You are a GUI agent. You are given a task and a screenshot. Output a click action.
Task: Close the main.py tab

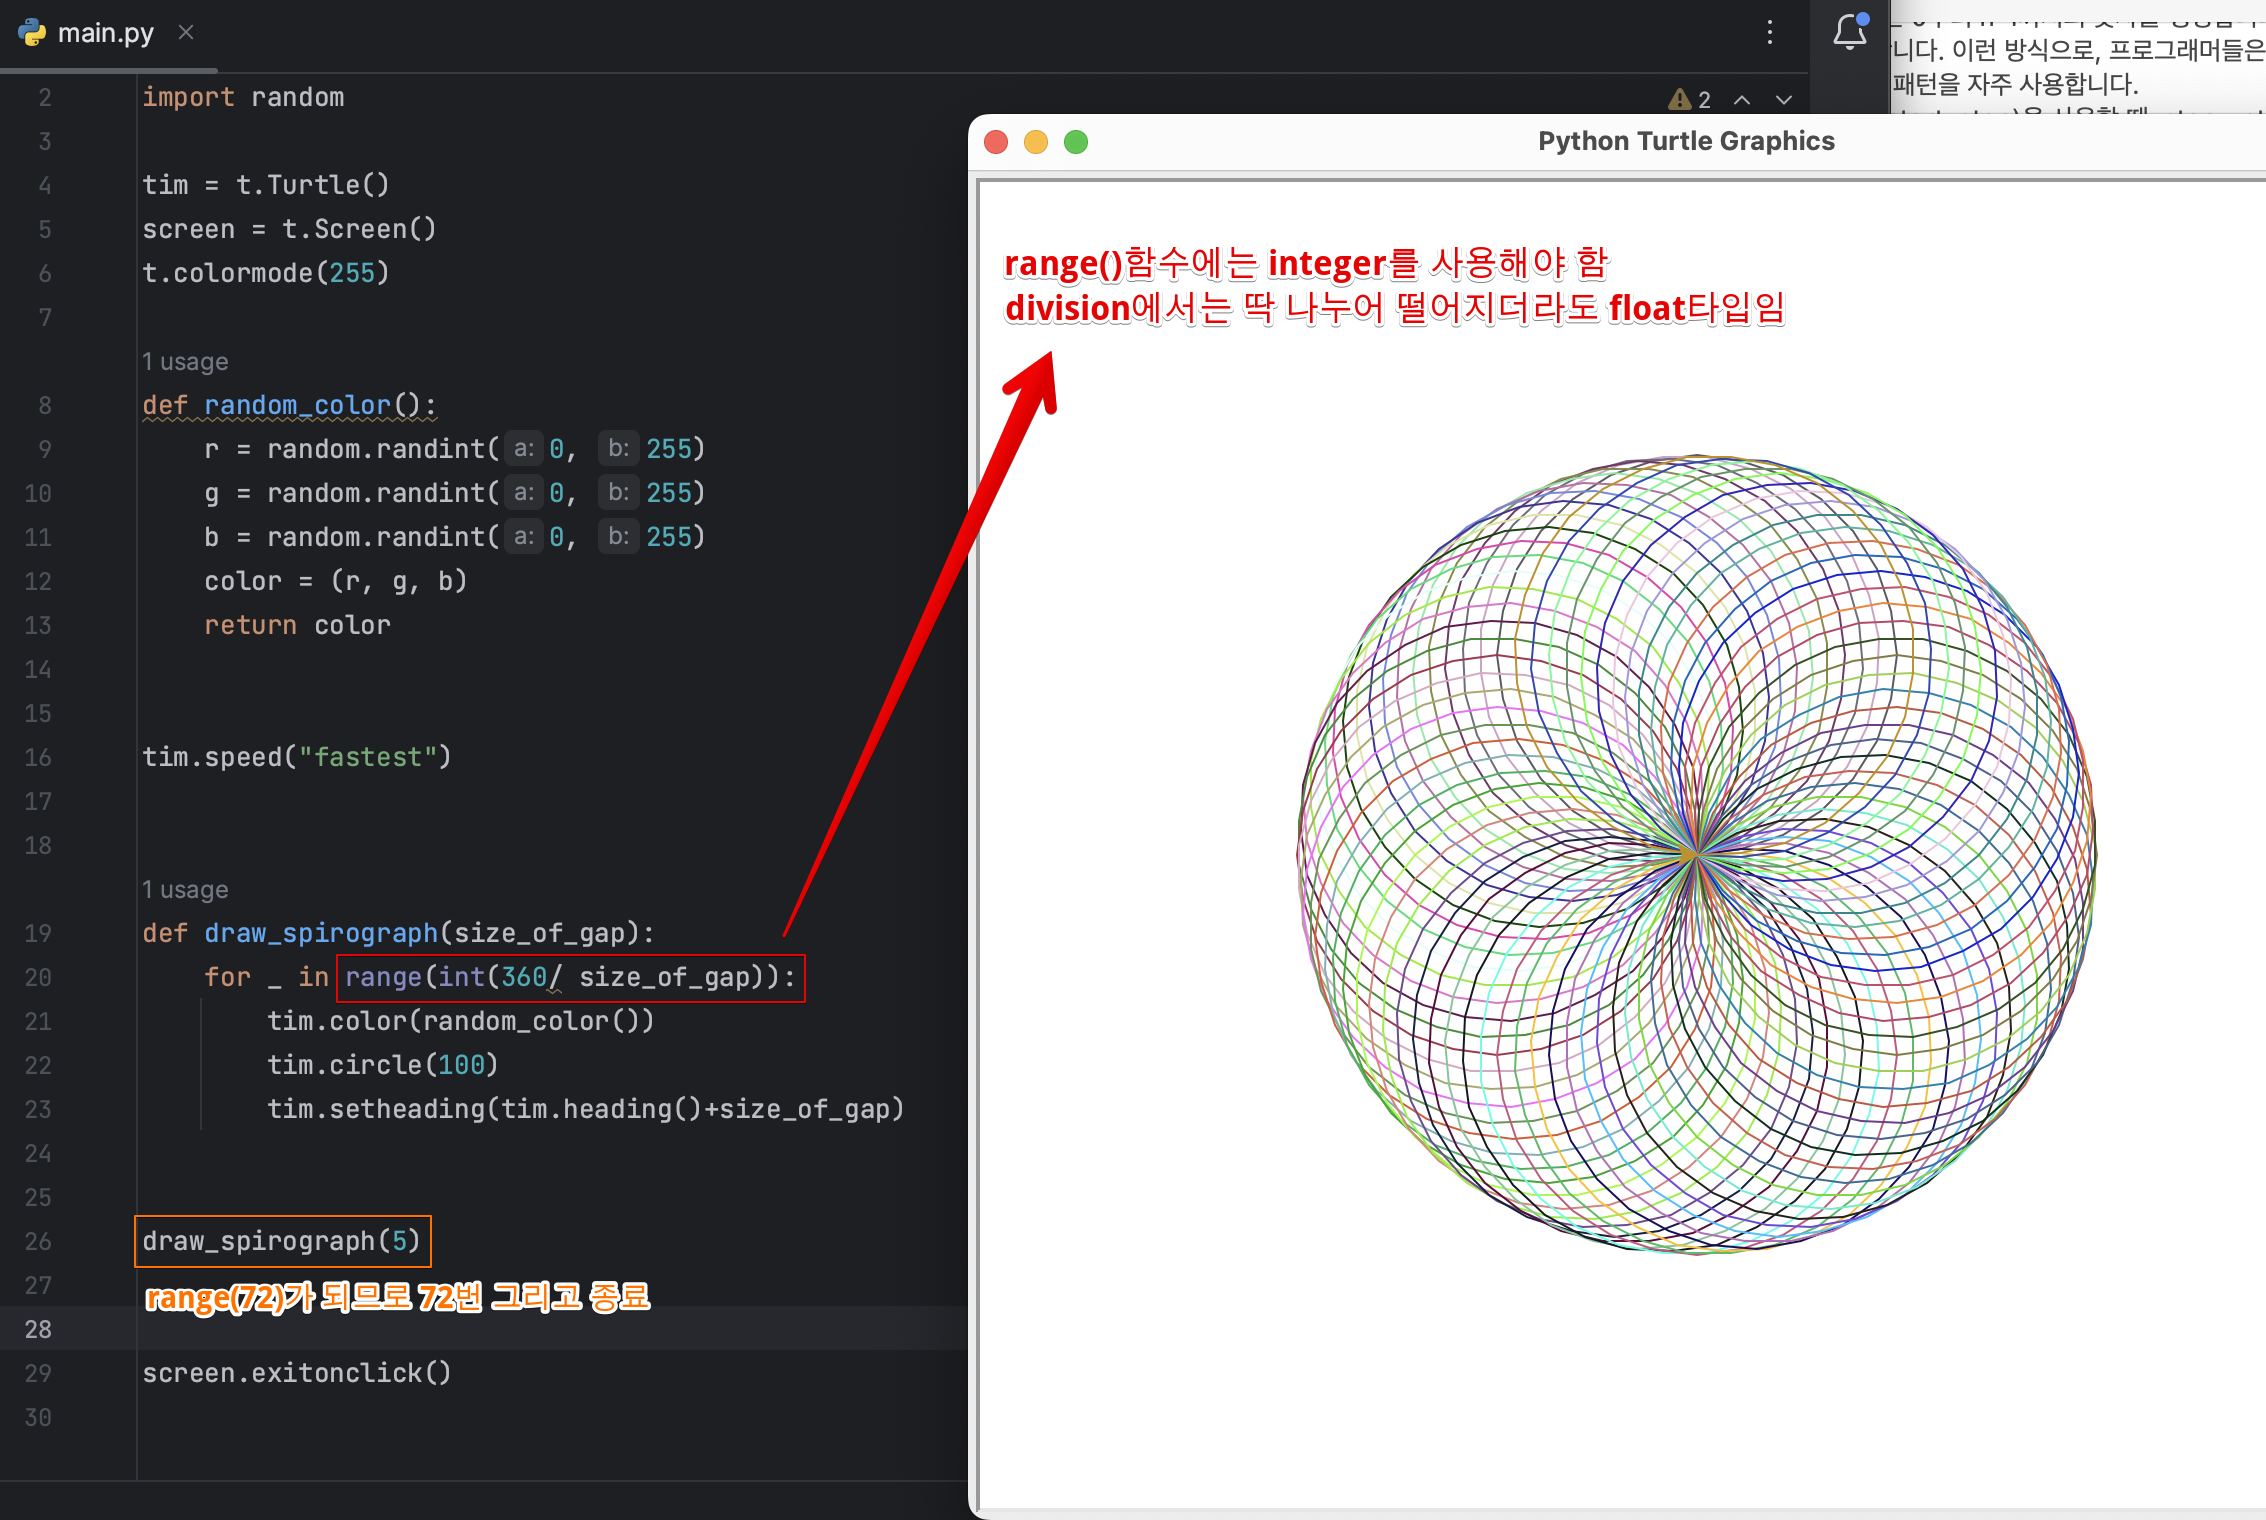pyautogui.click(x=186, y=33)
